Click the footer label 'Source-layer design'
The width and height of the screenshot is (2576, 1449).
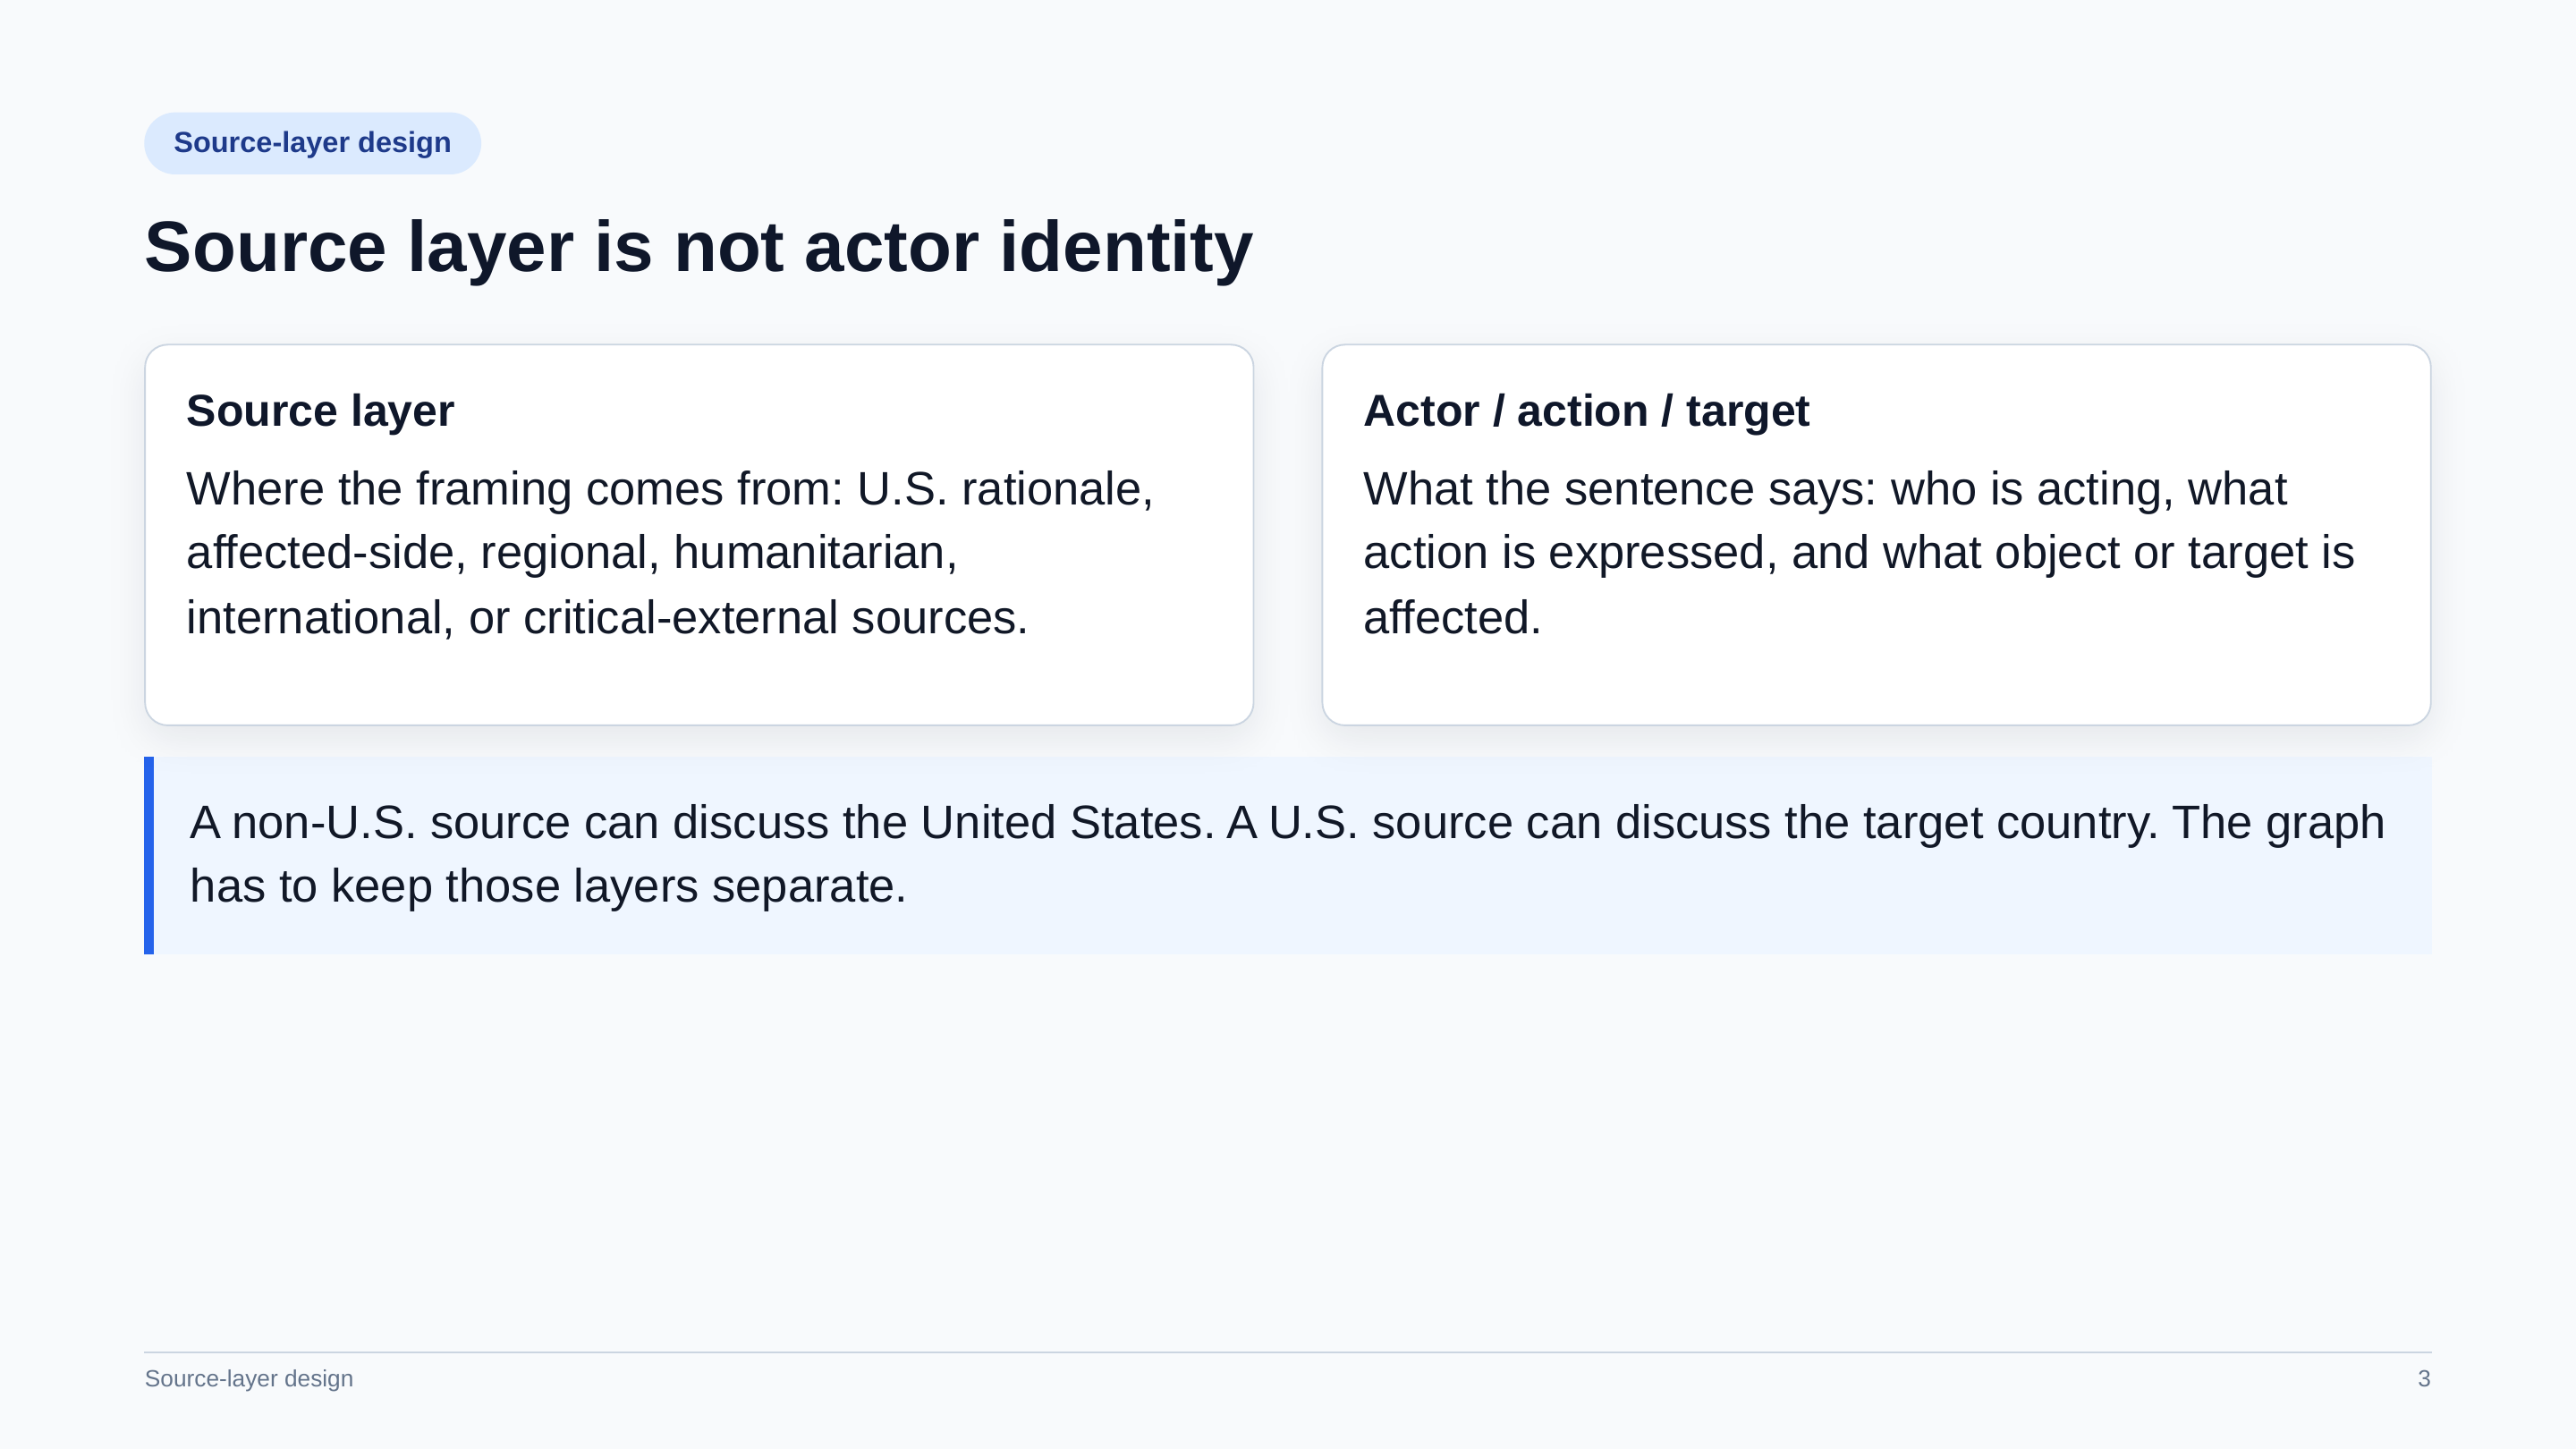point(249,1378)
